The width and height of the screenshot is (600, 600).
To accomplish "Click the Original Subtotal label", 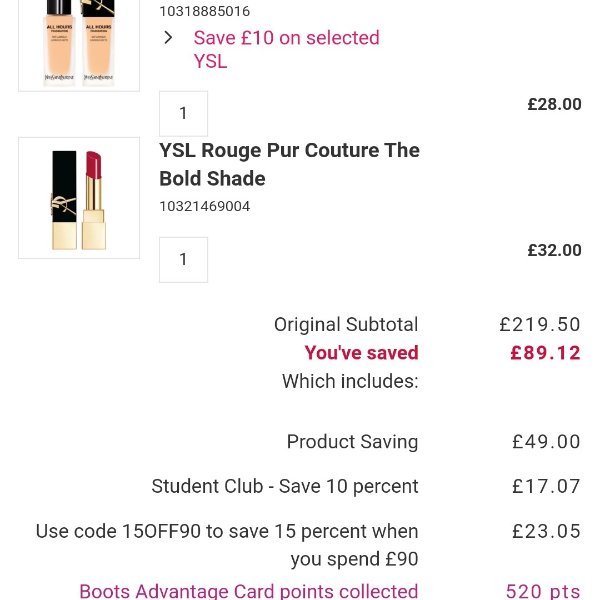I will tap(346, 324).
